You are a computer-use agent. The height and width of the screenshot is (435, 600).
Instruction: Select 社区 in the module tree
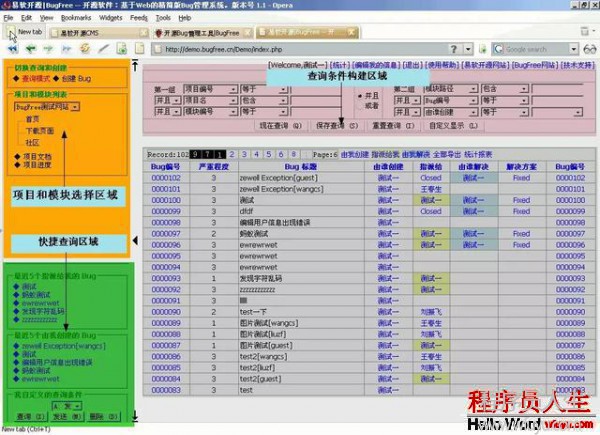(x=33, y=143)
